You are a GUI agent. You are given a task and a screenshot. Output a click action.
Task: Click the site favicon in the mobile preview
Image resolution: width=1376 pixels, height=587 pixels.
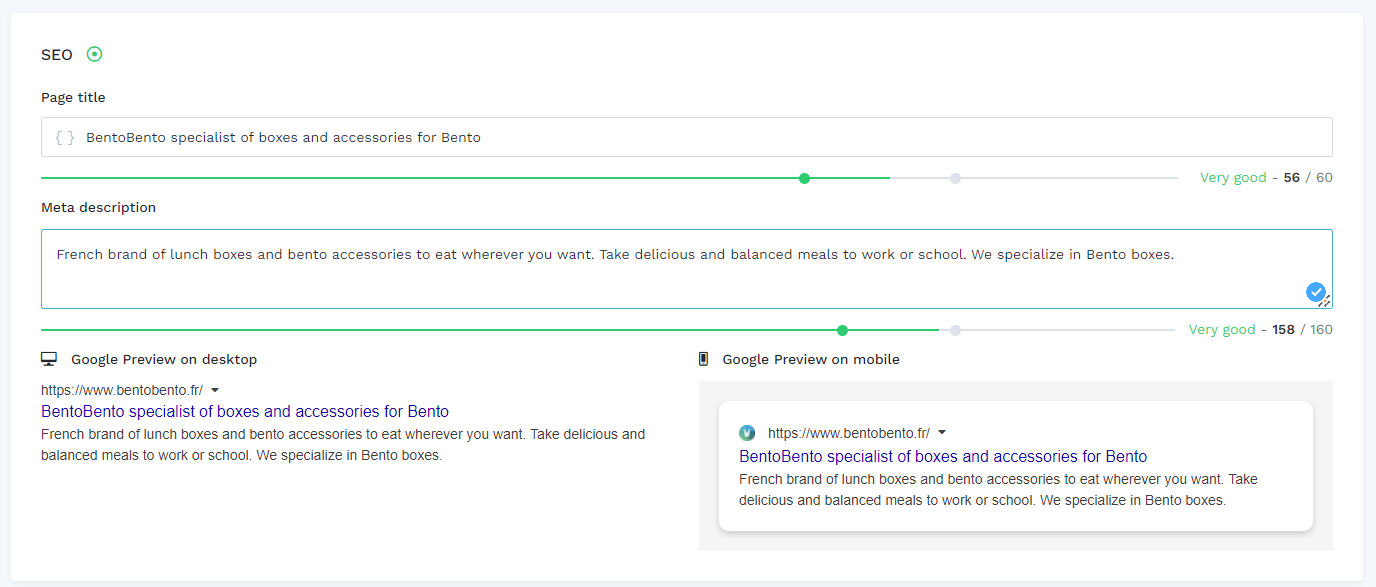click(x=747, y=433)
